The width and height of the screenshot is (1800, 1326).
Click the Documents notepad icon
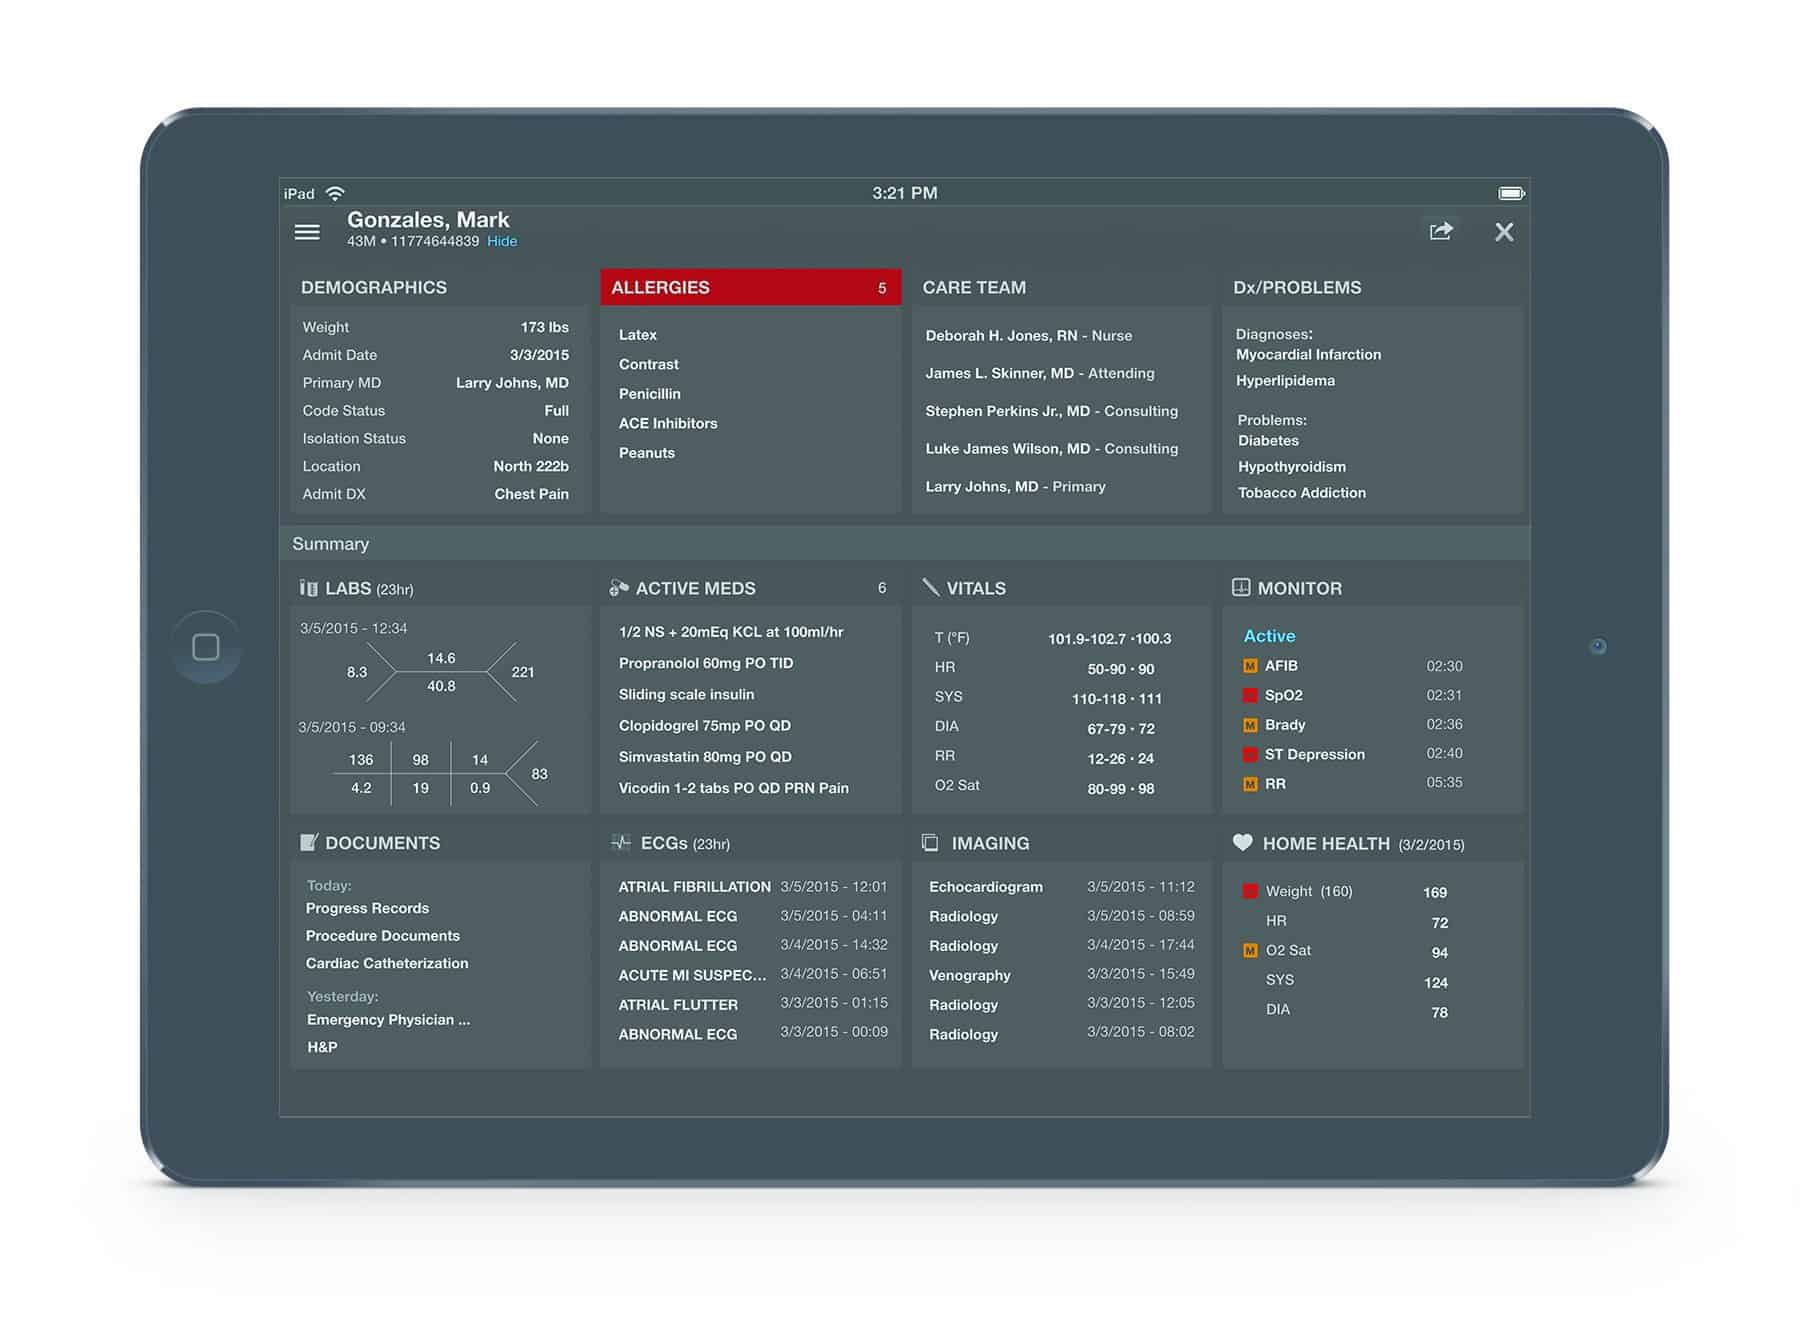point(309,842)
